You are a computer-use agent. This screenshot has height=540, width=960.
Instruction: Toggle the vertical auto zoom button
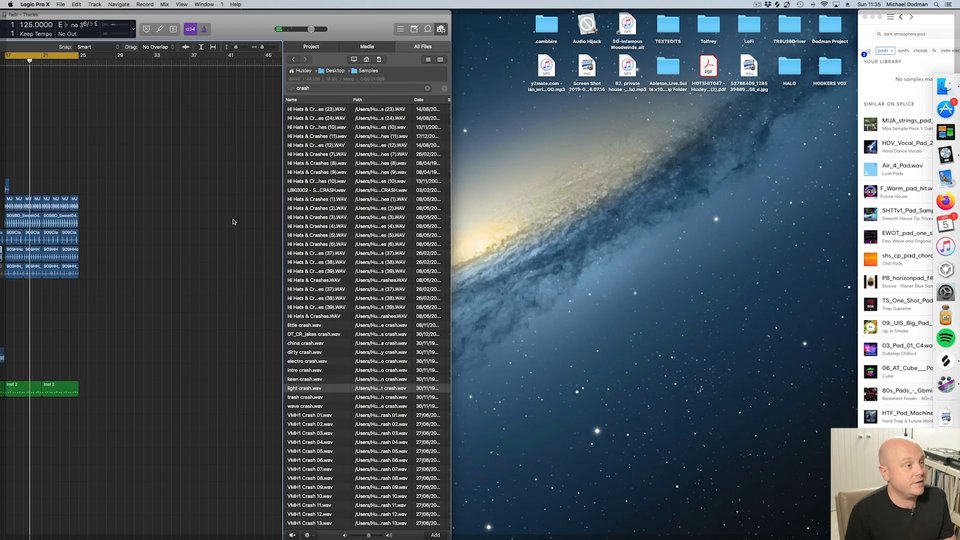pyautogui.click(x=201, y=47)
